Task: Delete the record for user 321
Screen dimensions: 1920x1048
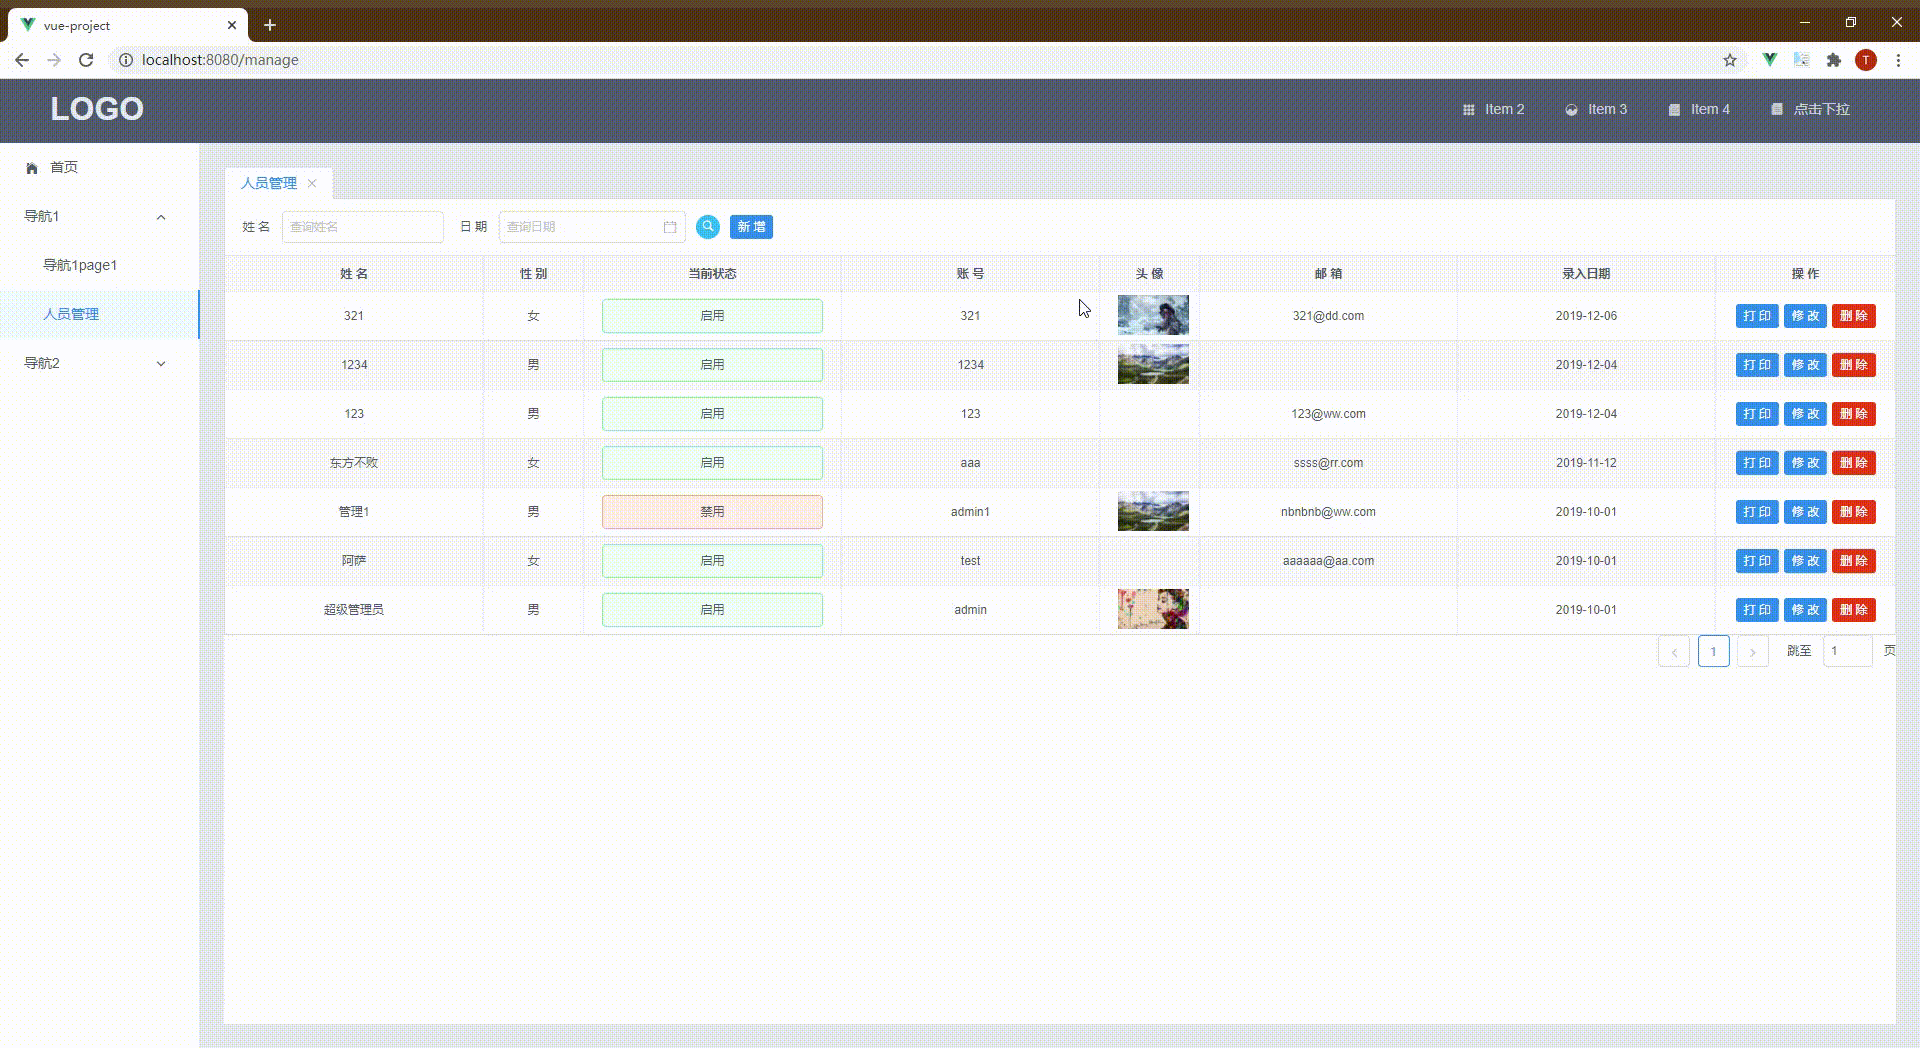Action: point(1854,316)
